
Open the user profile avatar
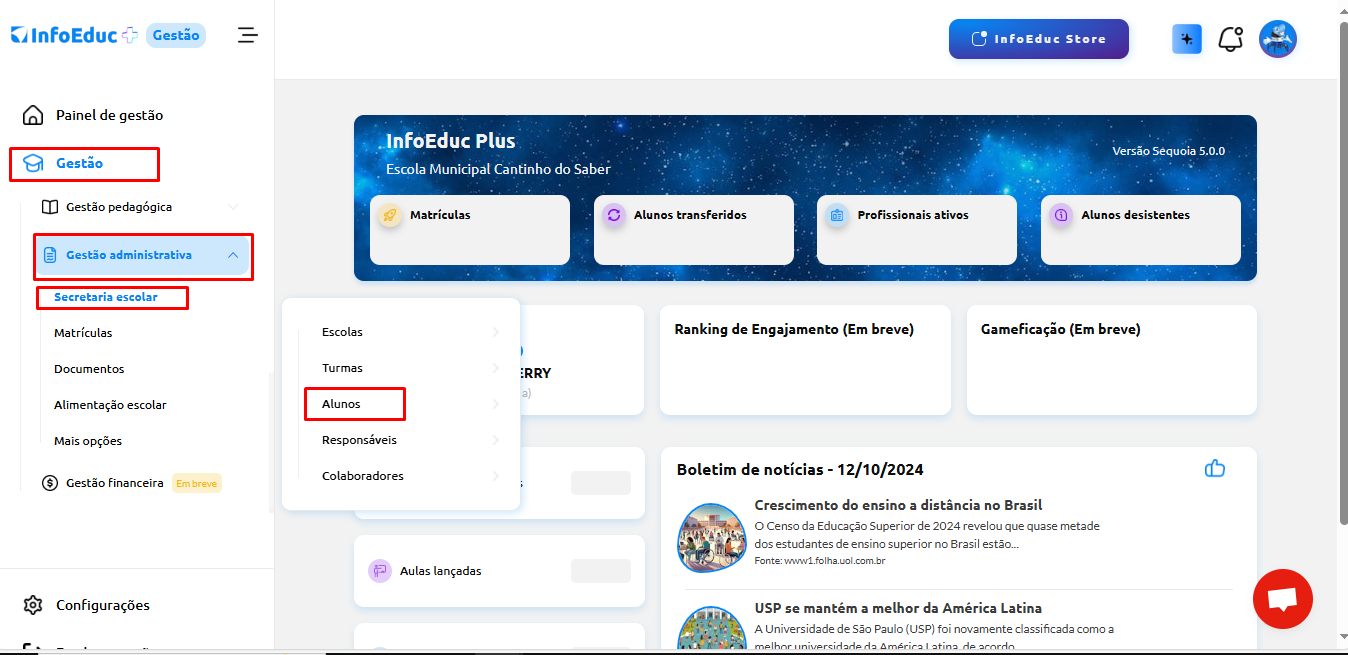coord(1278,39)
